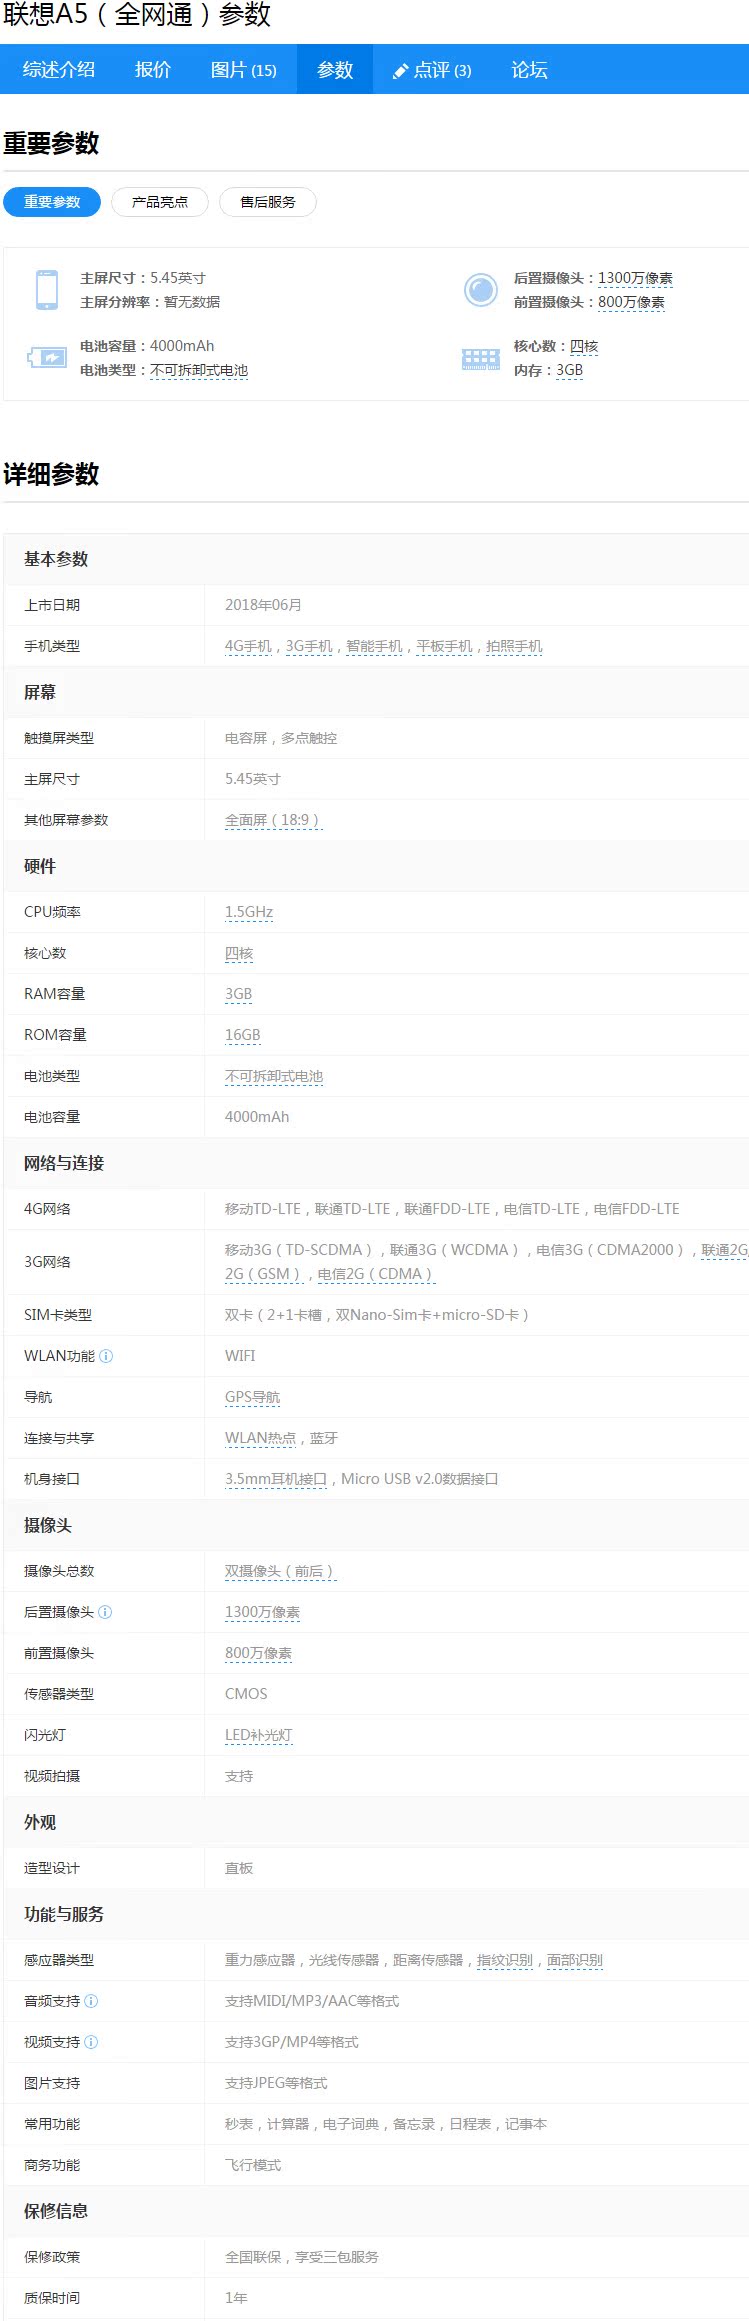The image size is (749, 2321).
Task: Open the 点评 (3) tab
Action: click(432, 69)
